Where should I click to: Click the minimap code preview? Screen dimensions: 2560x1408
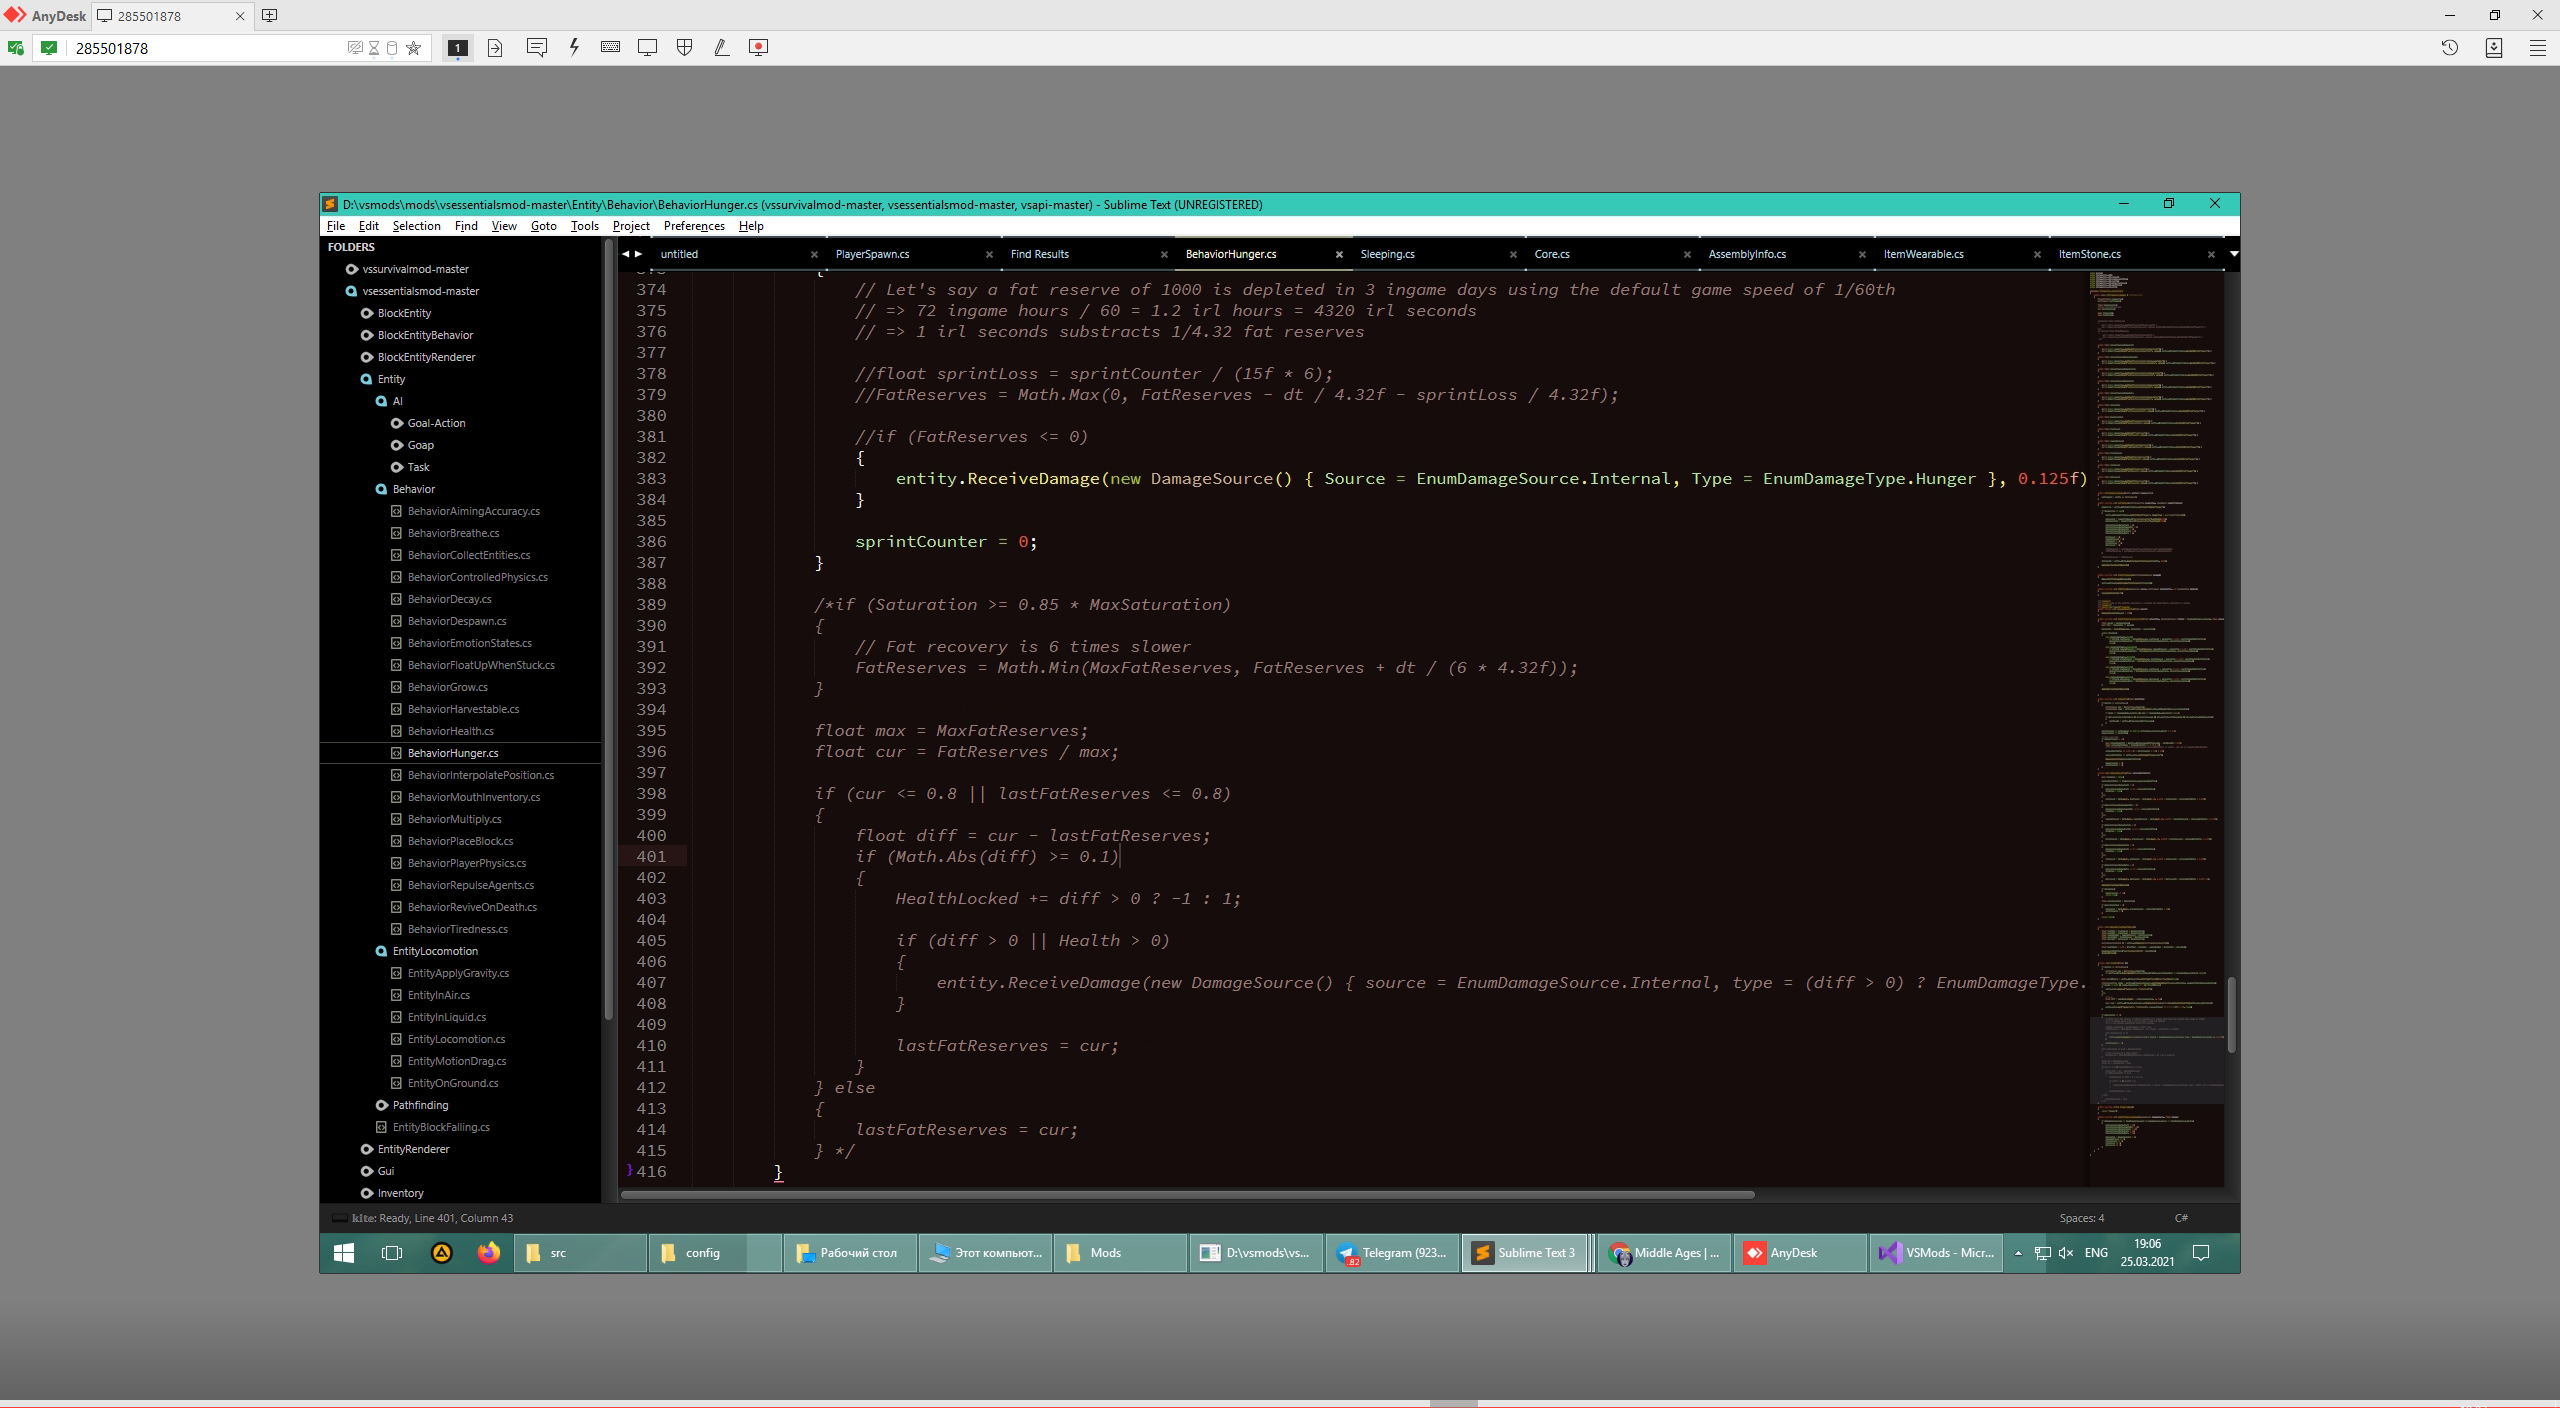(2155, 700)
